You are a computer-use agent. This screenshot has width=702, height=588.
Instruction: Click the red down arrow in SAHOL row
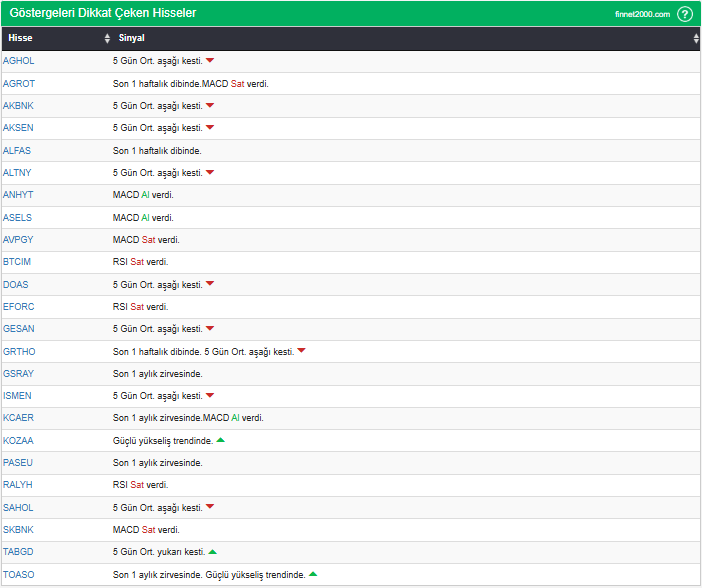[210, 506]
